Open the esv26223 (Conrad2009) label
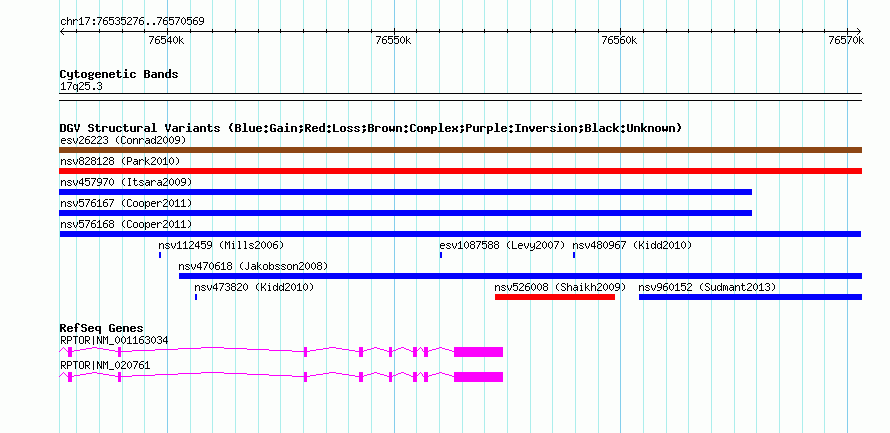This screenshot has height=433, width=890. (x=123, y=140)
